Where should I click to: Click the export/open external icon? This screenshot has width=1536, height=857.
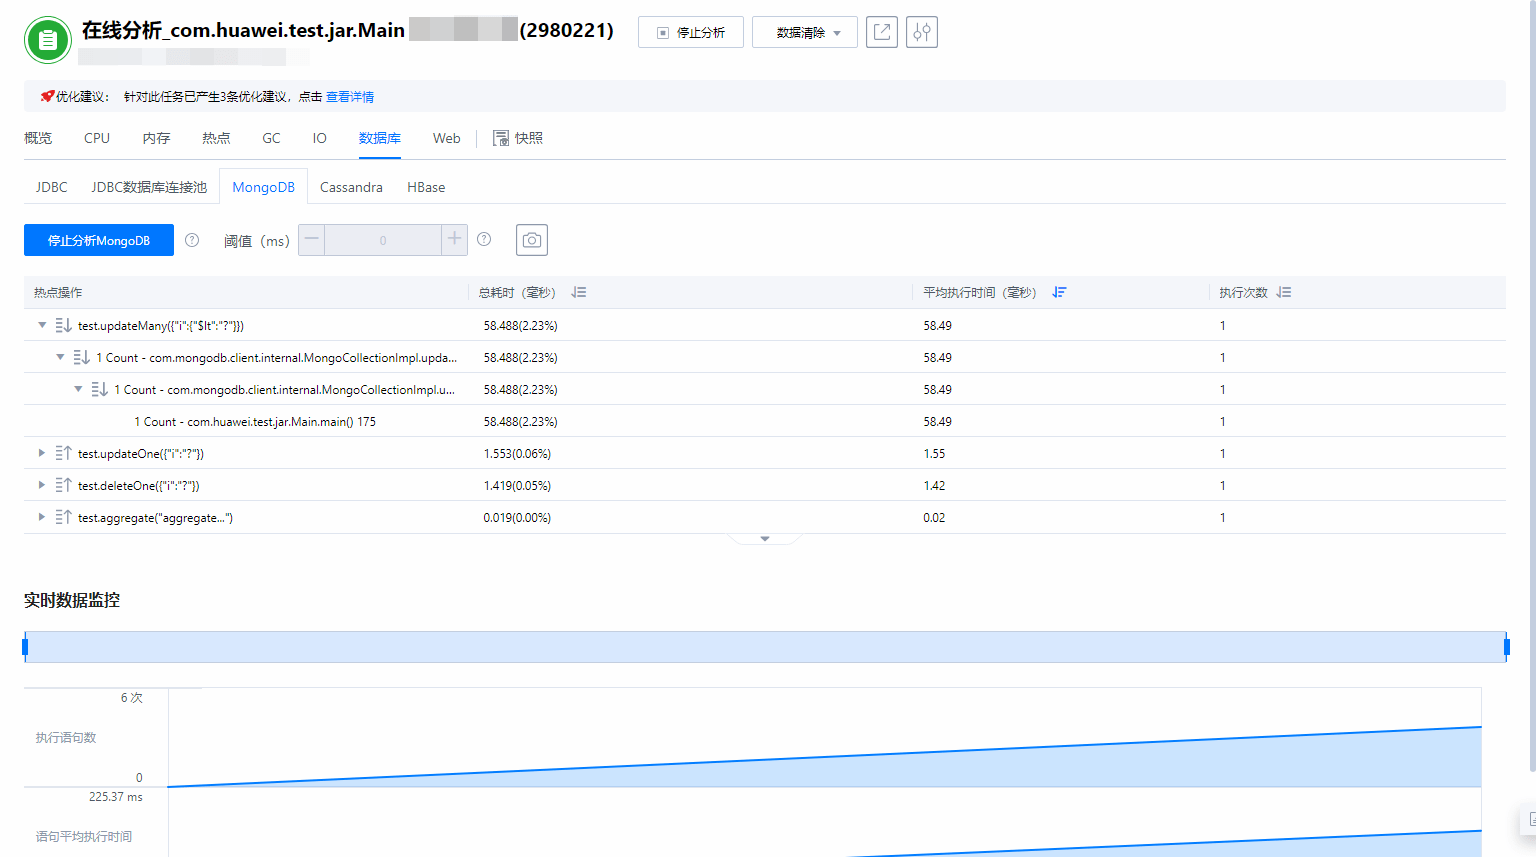tap(882, 32)
